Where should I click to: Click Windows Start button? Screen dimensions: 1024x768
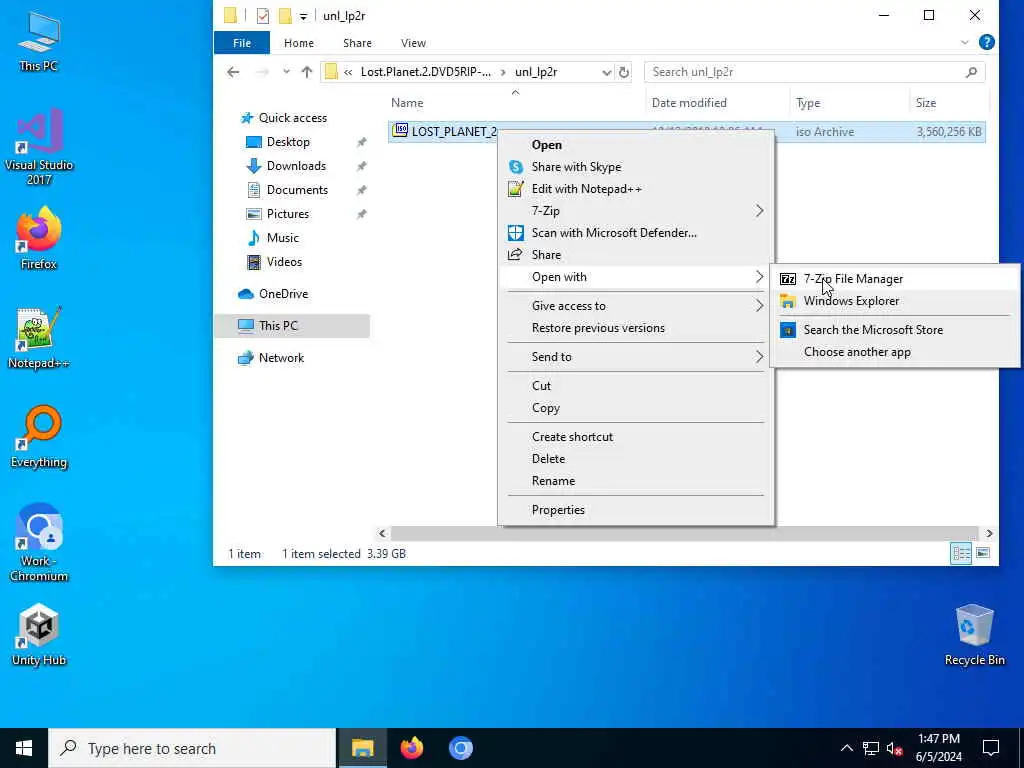pyautogui.click(x=24, y=748)
